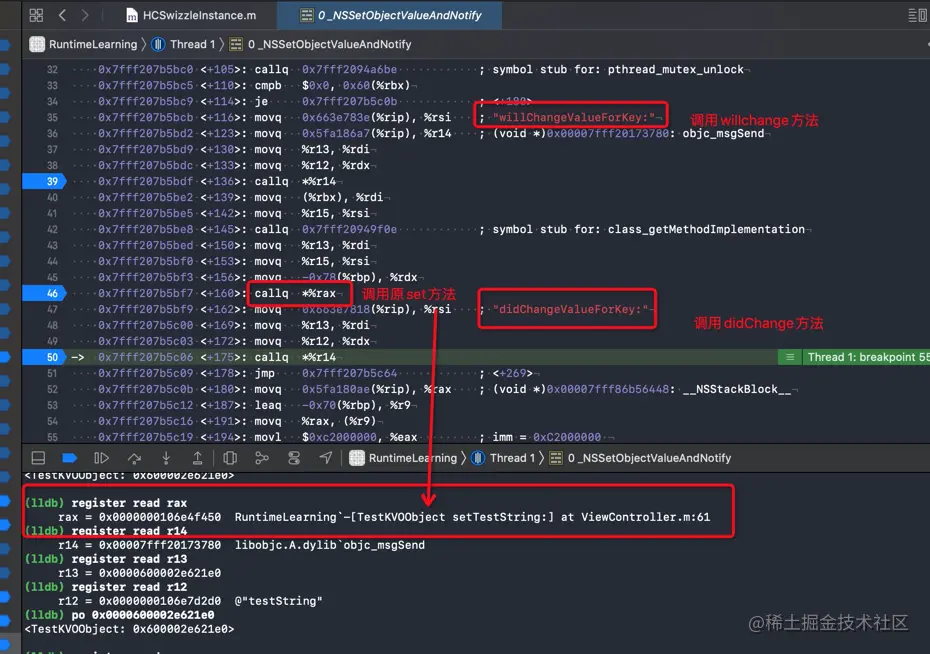Click 'register read r13' command in console
The image size is (930, 654).
pos(129,559)
